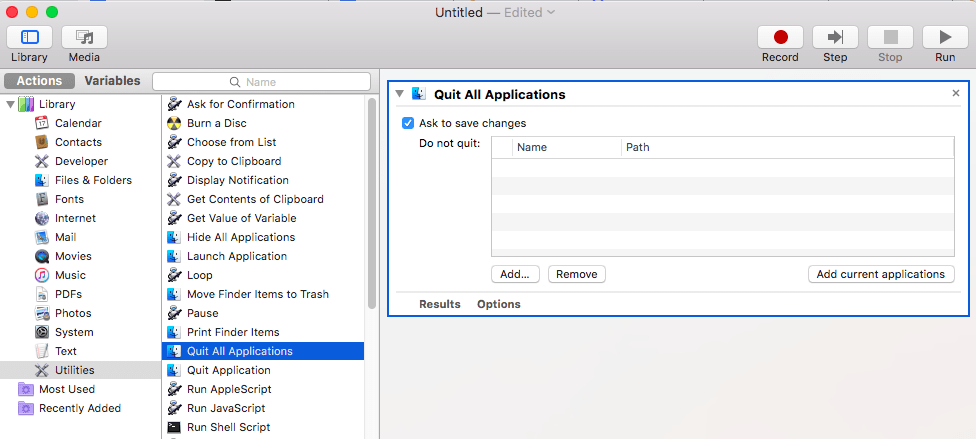The image size is (976, 439).
Task: Click the Record button icon
Action: pos(780,38)
